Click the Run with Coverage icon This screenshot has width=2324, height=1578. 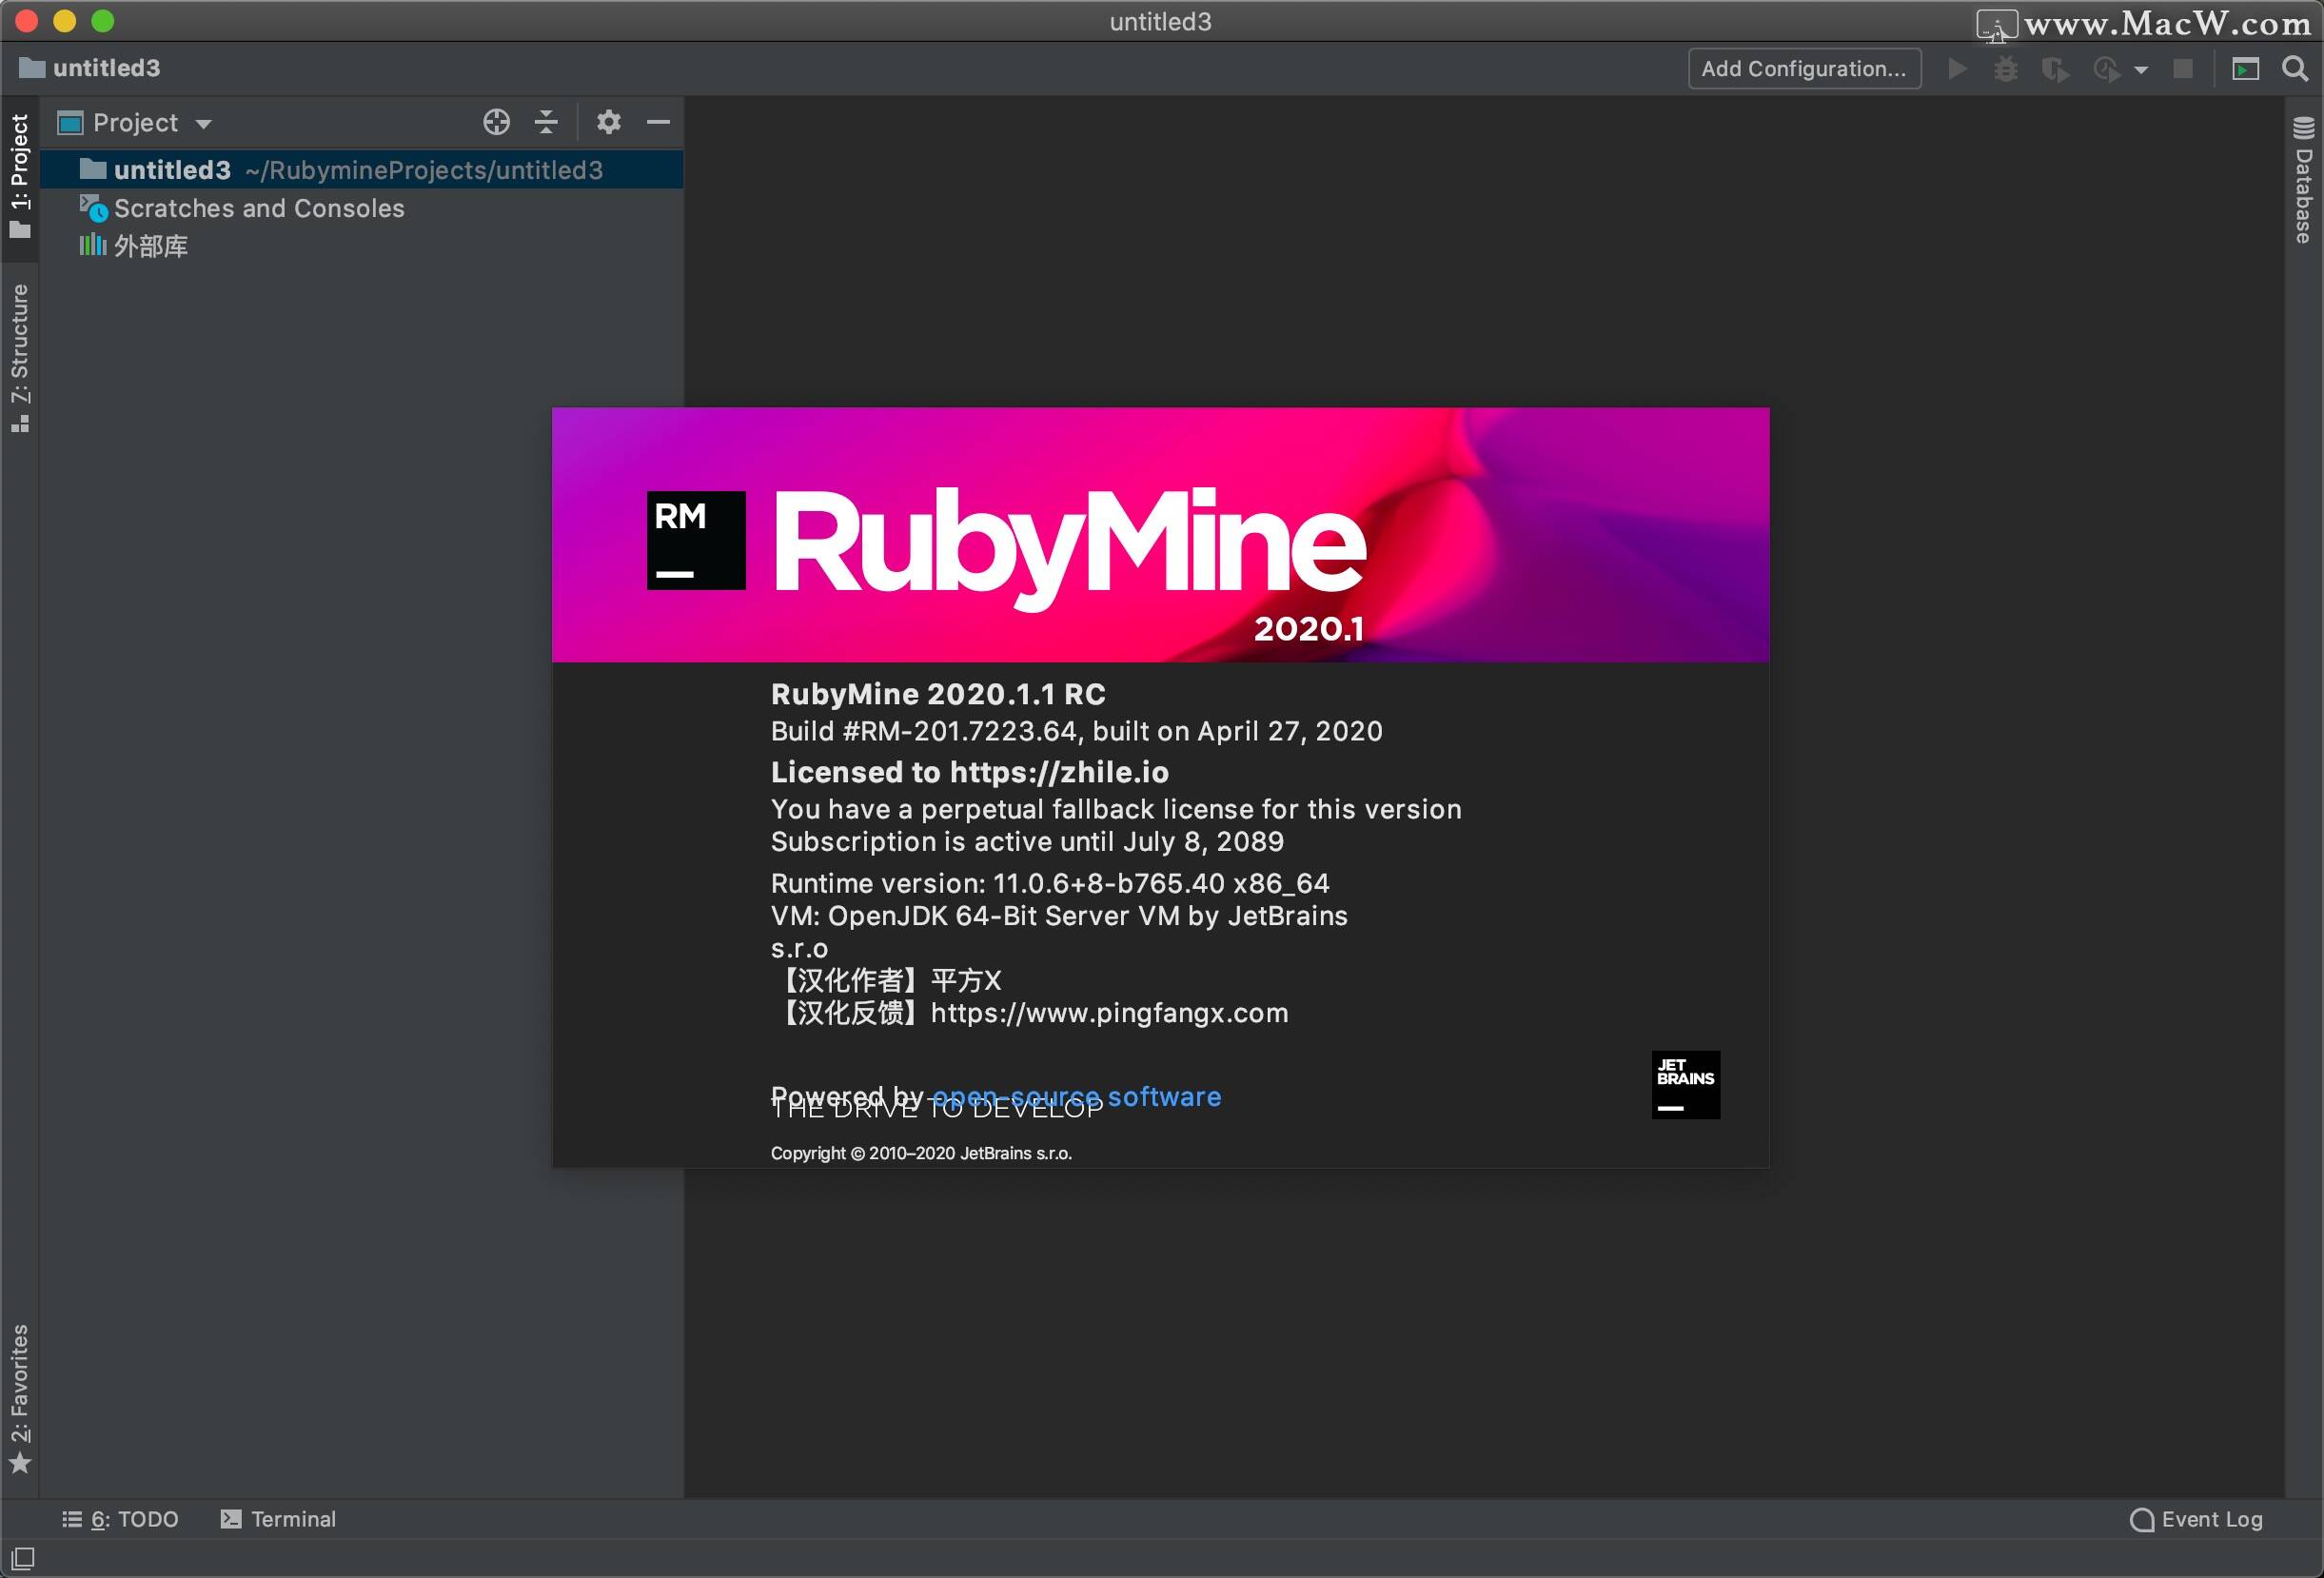pos(2055,69)
